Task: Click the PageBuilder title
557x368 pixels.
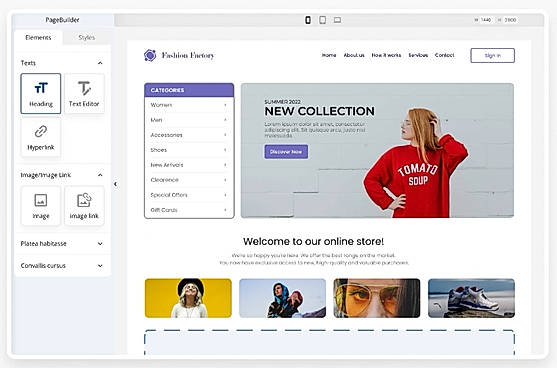Action: 62,20
